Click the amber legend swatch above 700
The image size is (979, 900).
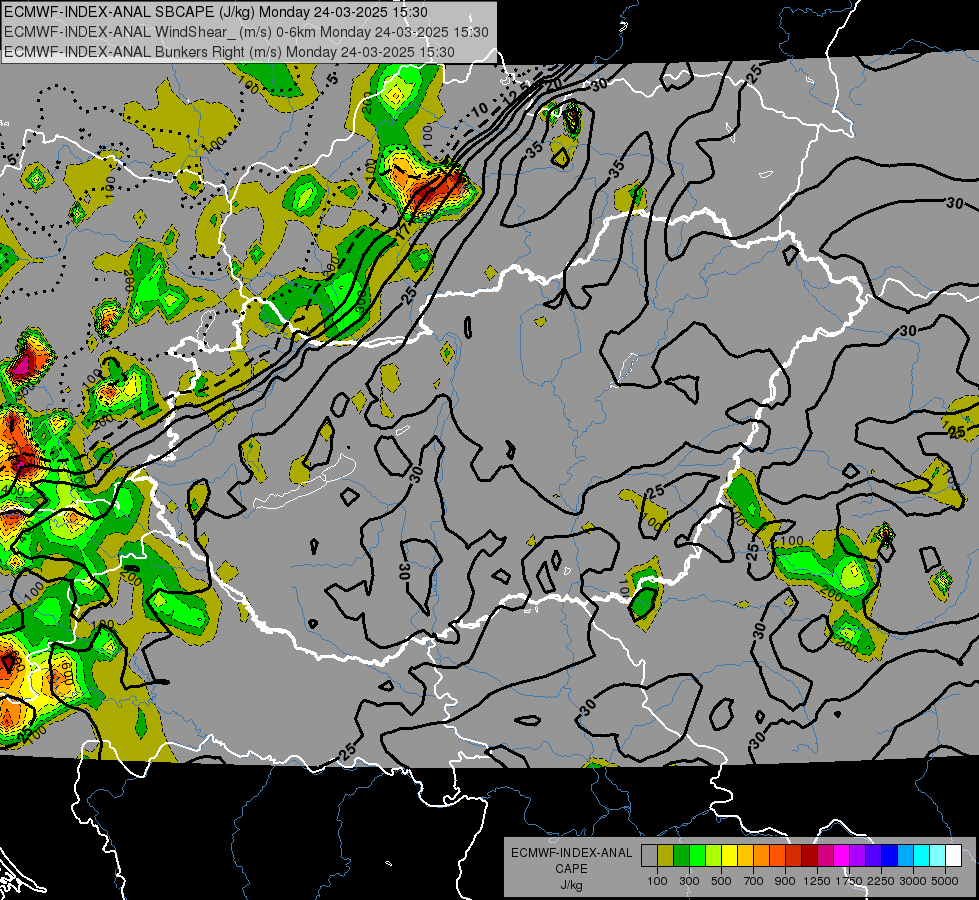click(745, 855)
